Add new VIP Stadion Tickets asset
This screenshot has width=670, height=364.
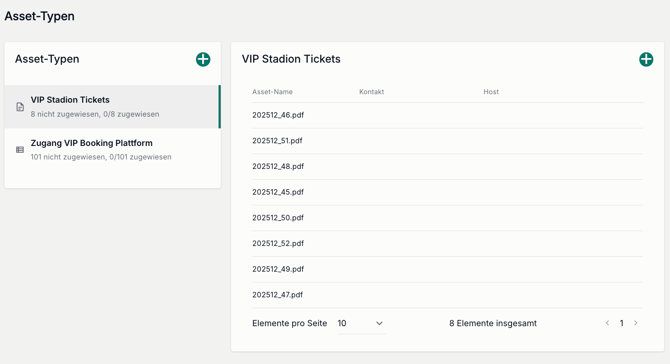click(x=646, y=59)
